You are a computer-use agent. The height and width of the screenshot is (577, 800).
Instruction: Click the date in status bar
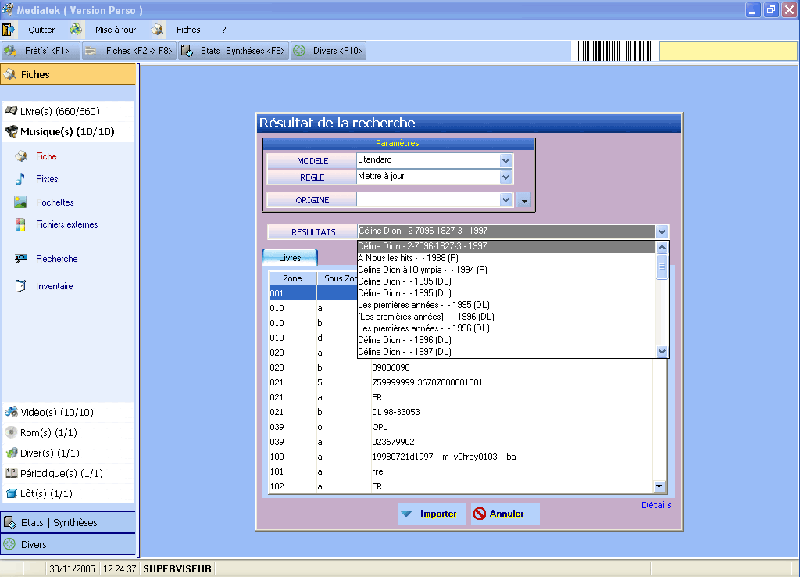tap(72, 568)
